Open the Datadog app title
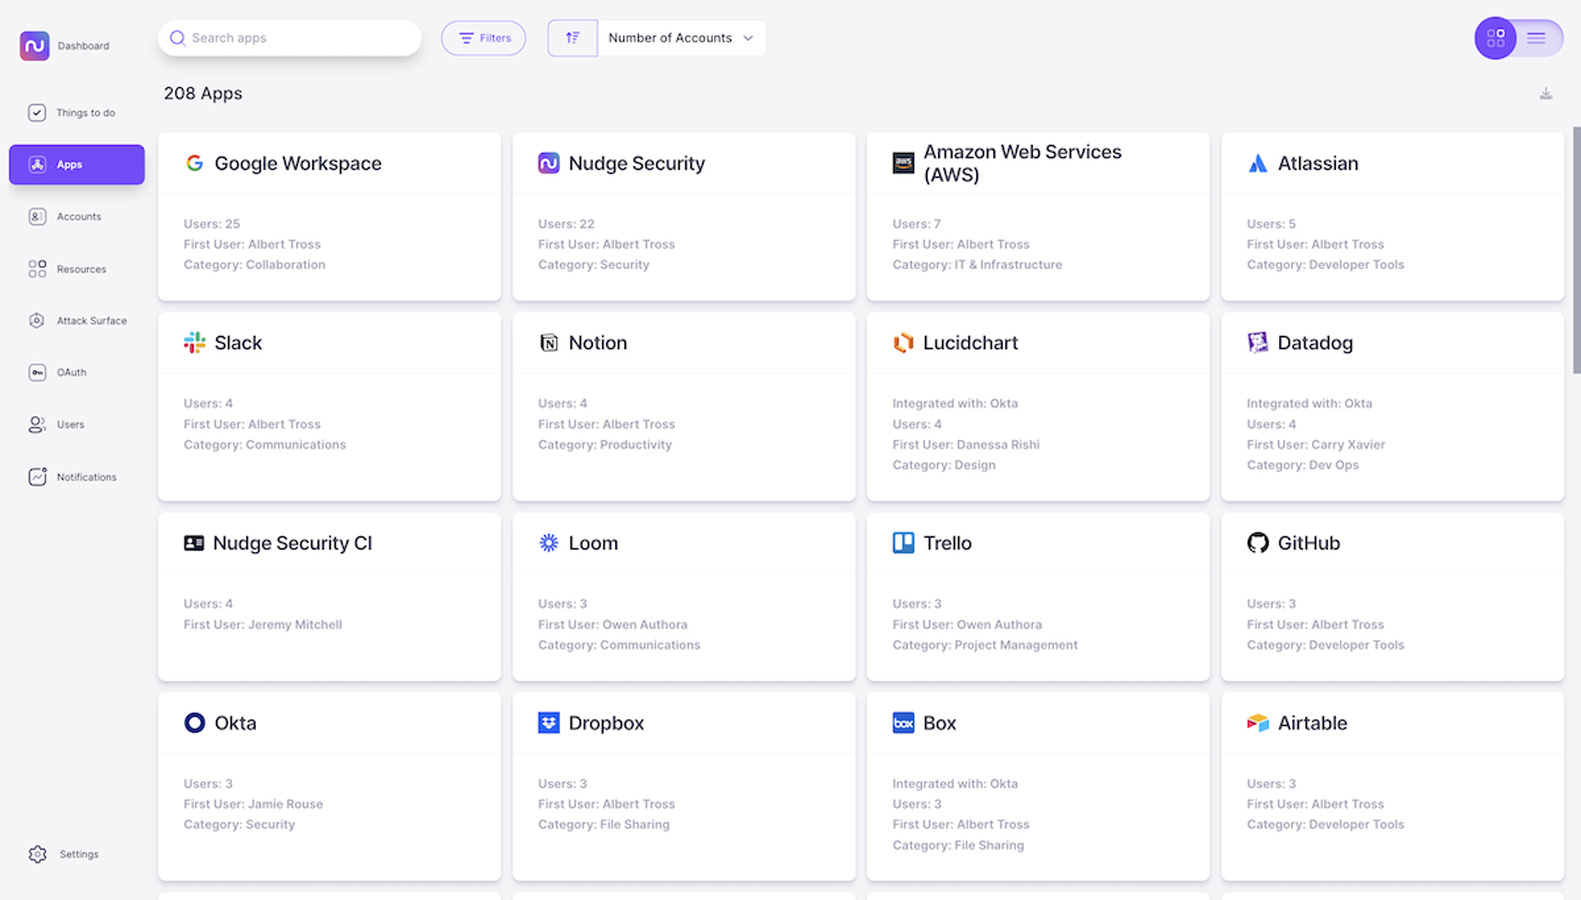The height and width of the screenshot is (900, 1581). (x=1315, y=343)
